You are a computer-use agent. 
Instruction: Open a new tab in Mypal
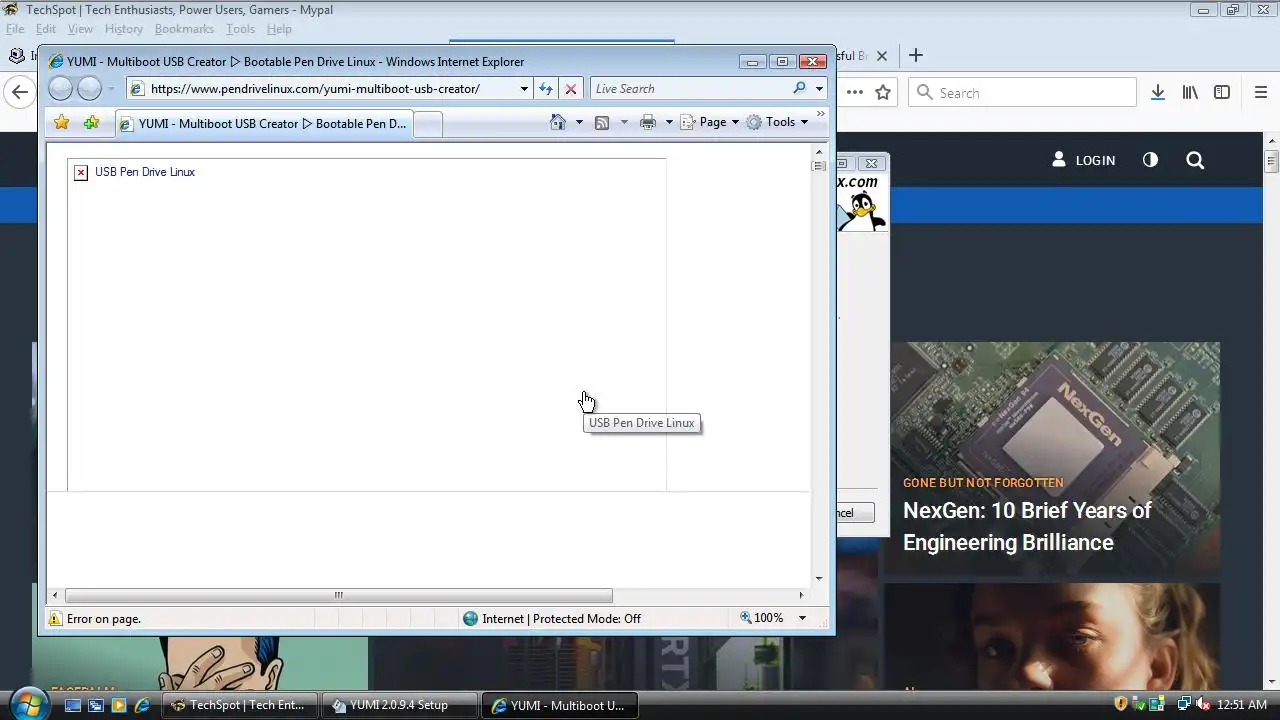click(x=916, y=56)
